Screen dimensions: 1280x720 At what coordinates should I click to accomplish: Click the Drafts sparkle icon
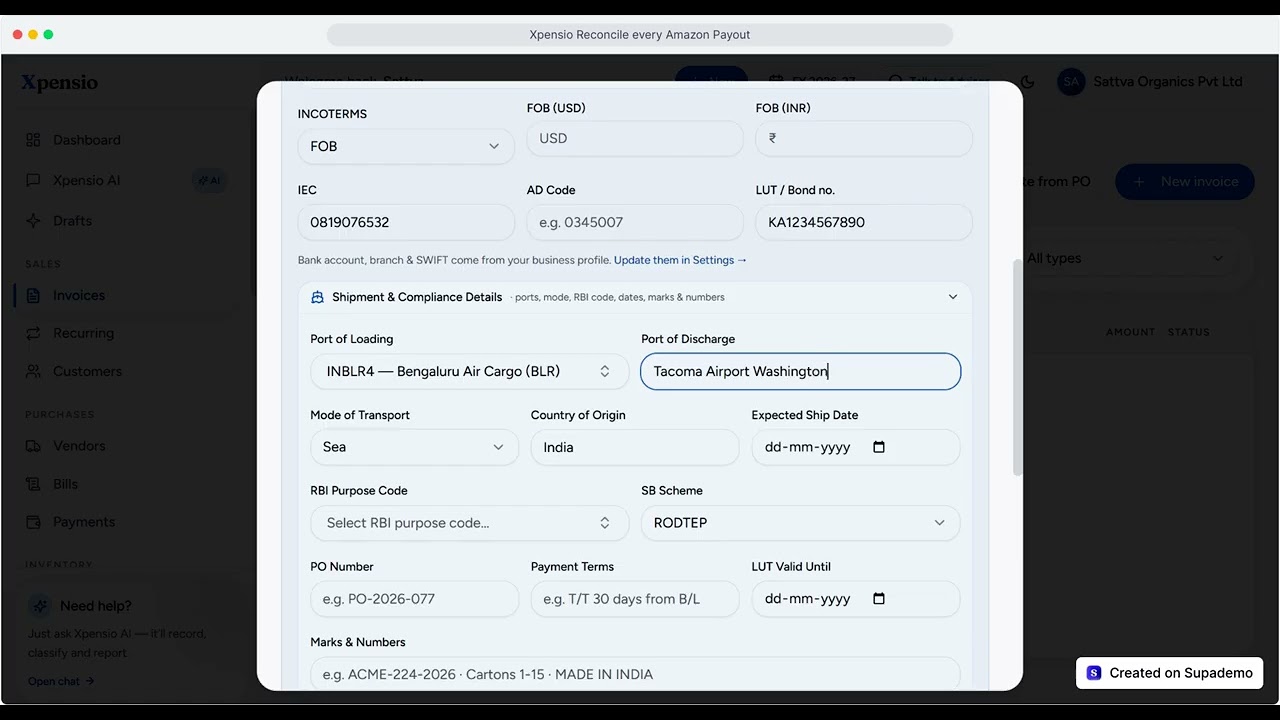[x=34, y=221]
